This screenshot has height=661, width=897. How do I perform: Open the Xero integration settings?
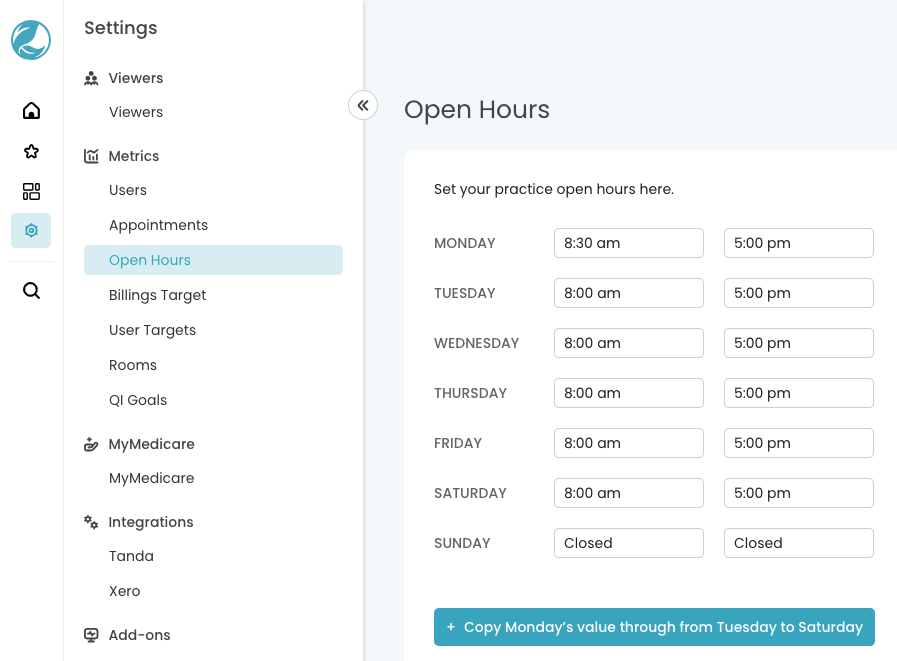pos(125,591)
